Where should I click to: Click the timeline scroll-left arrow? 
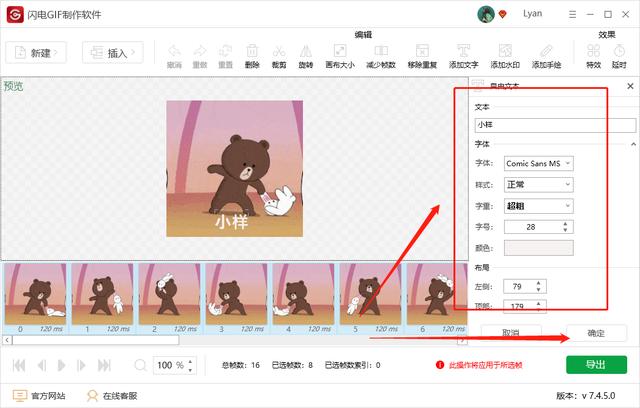pos(7,340)
